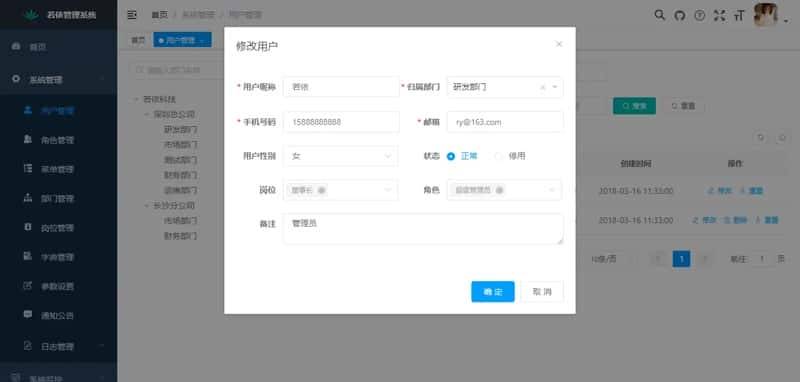
Task: Click 修改 link in first table row
Action: coord(720,191)
